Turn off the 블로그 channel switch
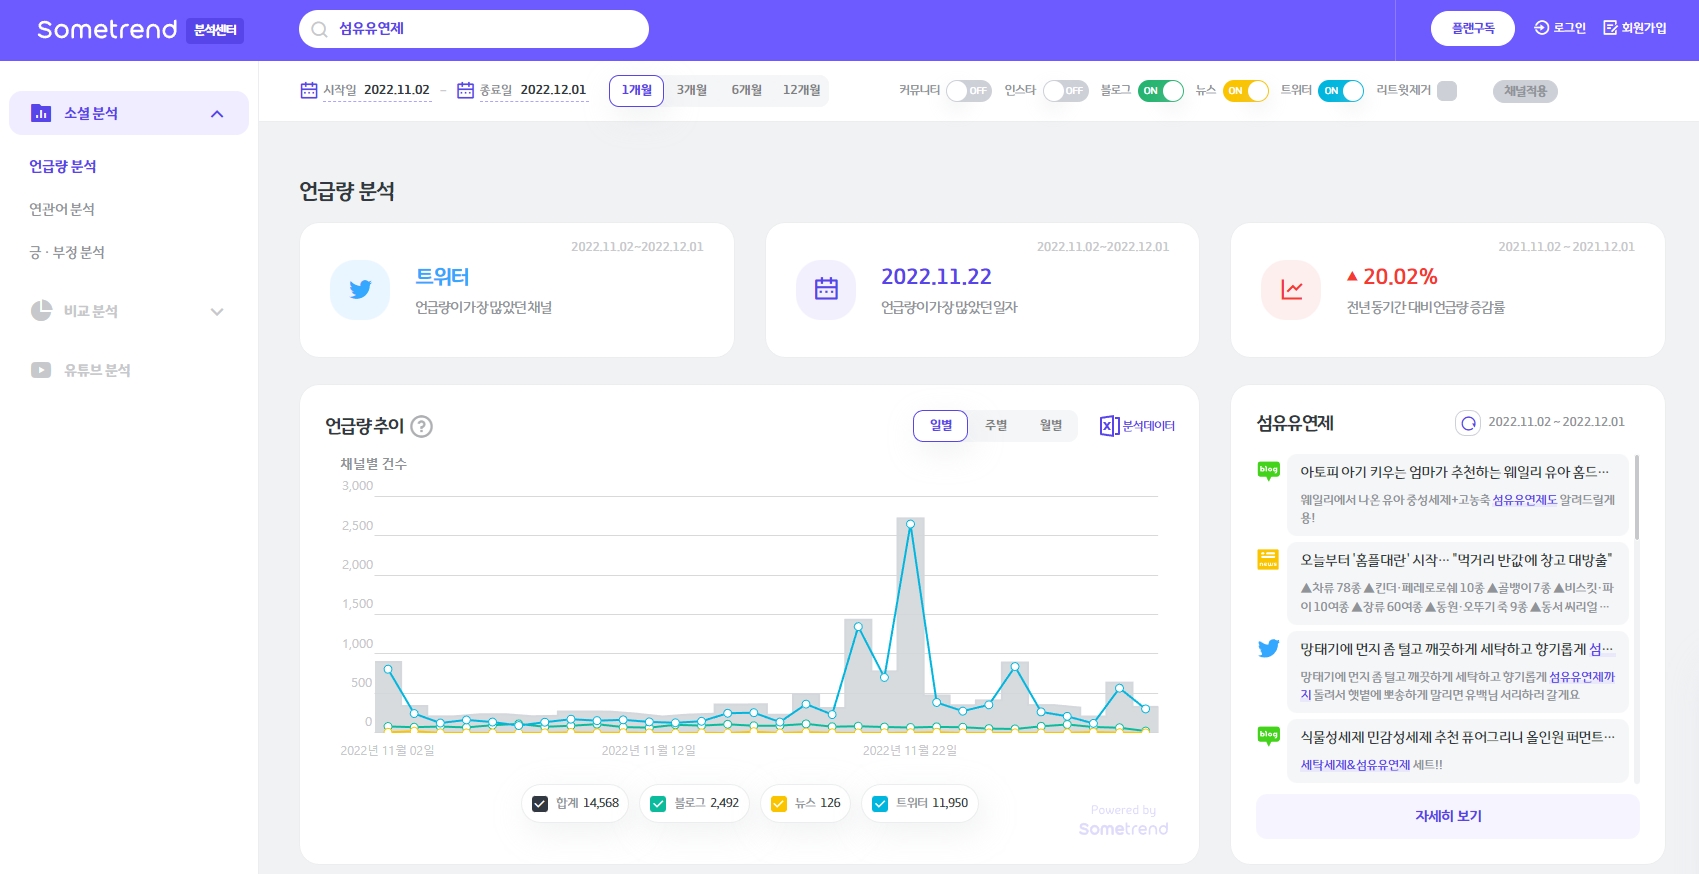The height and width of the screenshot is (874, 1699). (1161, 91)
